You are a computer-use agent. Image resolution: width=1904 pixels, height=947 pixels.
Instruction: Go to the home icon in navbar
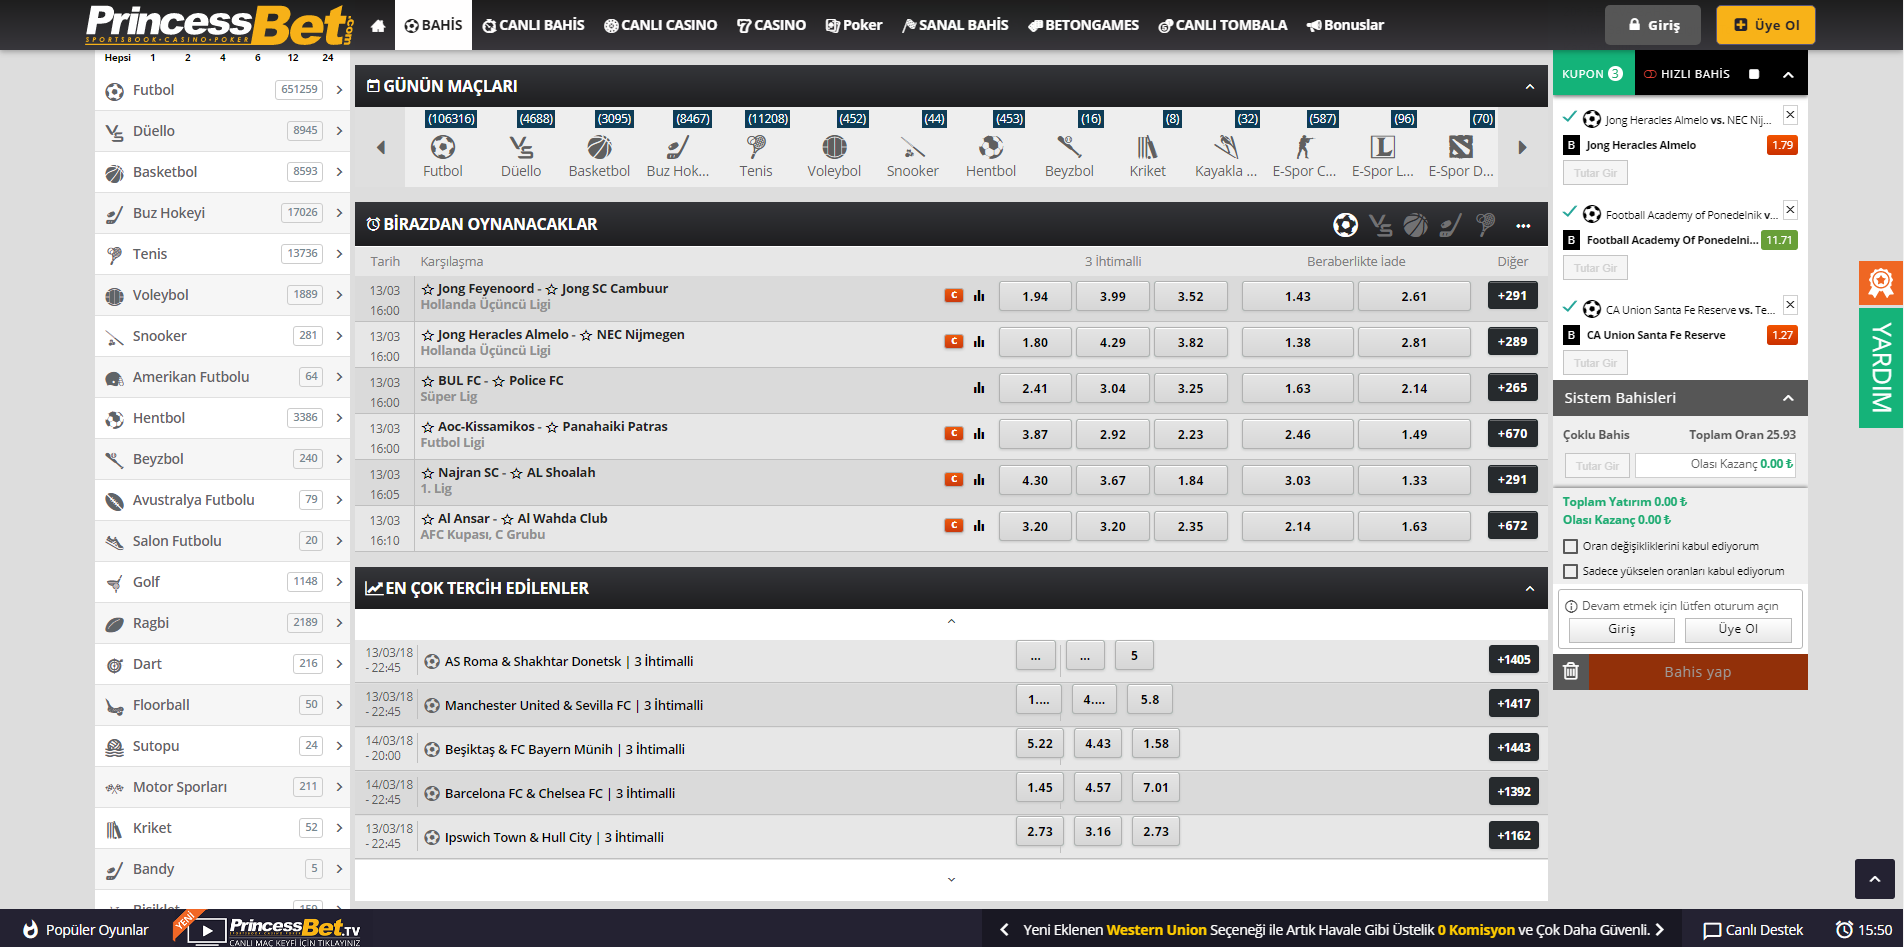(378, 25)
